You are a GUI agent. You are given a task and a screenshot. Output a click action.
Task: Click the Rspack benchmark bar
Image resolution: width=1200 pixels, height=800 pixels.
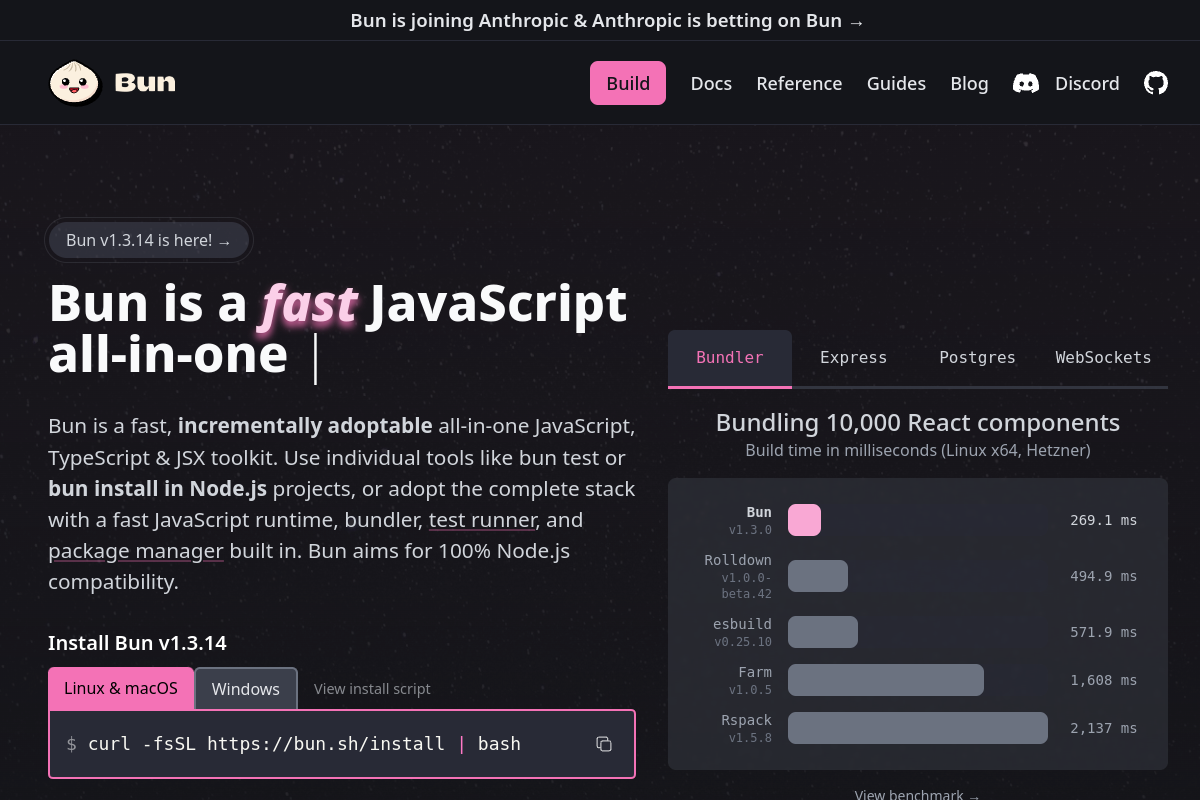click(x=918, y=728)
